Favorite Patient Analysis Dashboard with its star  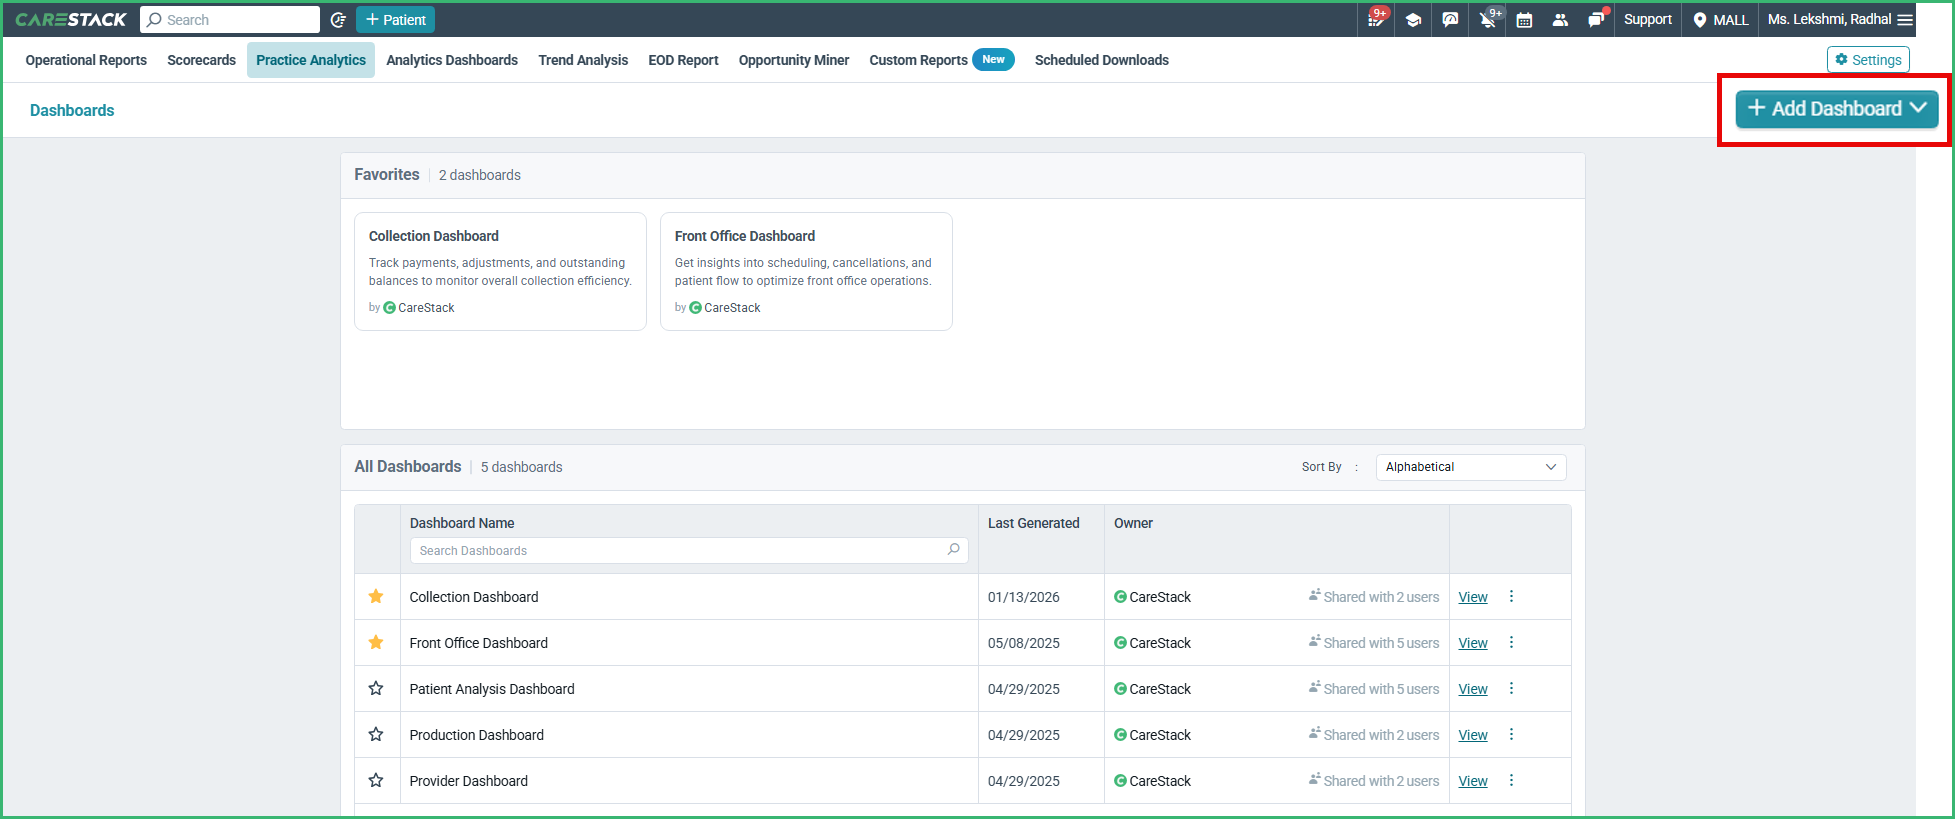click(x=376, y=689)
